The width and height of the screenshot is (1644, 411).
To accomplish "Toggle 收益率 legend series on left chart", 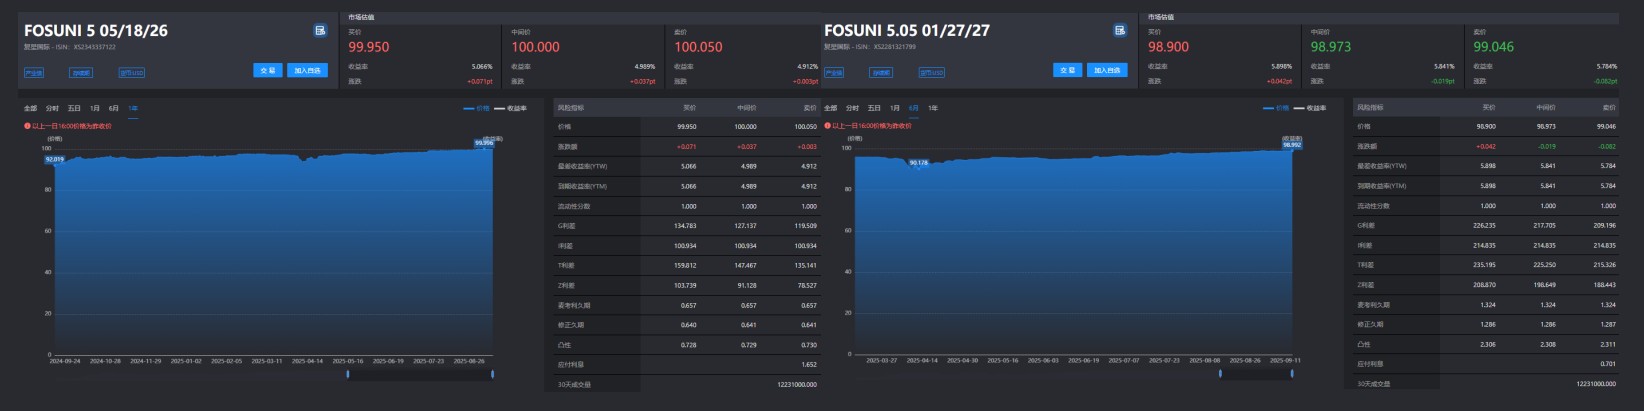I will 511,108.
